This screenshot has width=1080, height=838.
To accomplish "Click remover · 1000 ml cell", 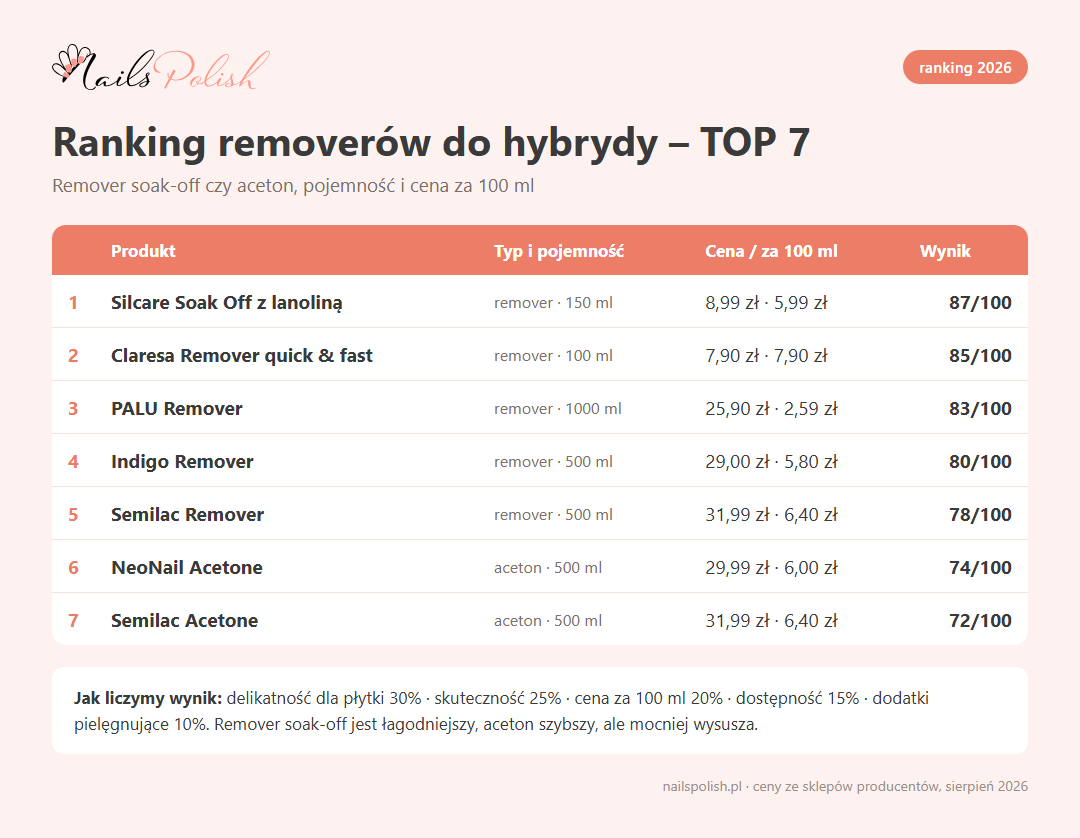I will 558,408.
